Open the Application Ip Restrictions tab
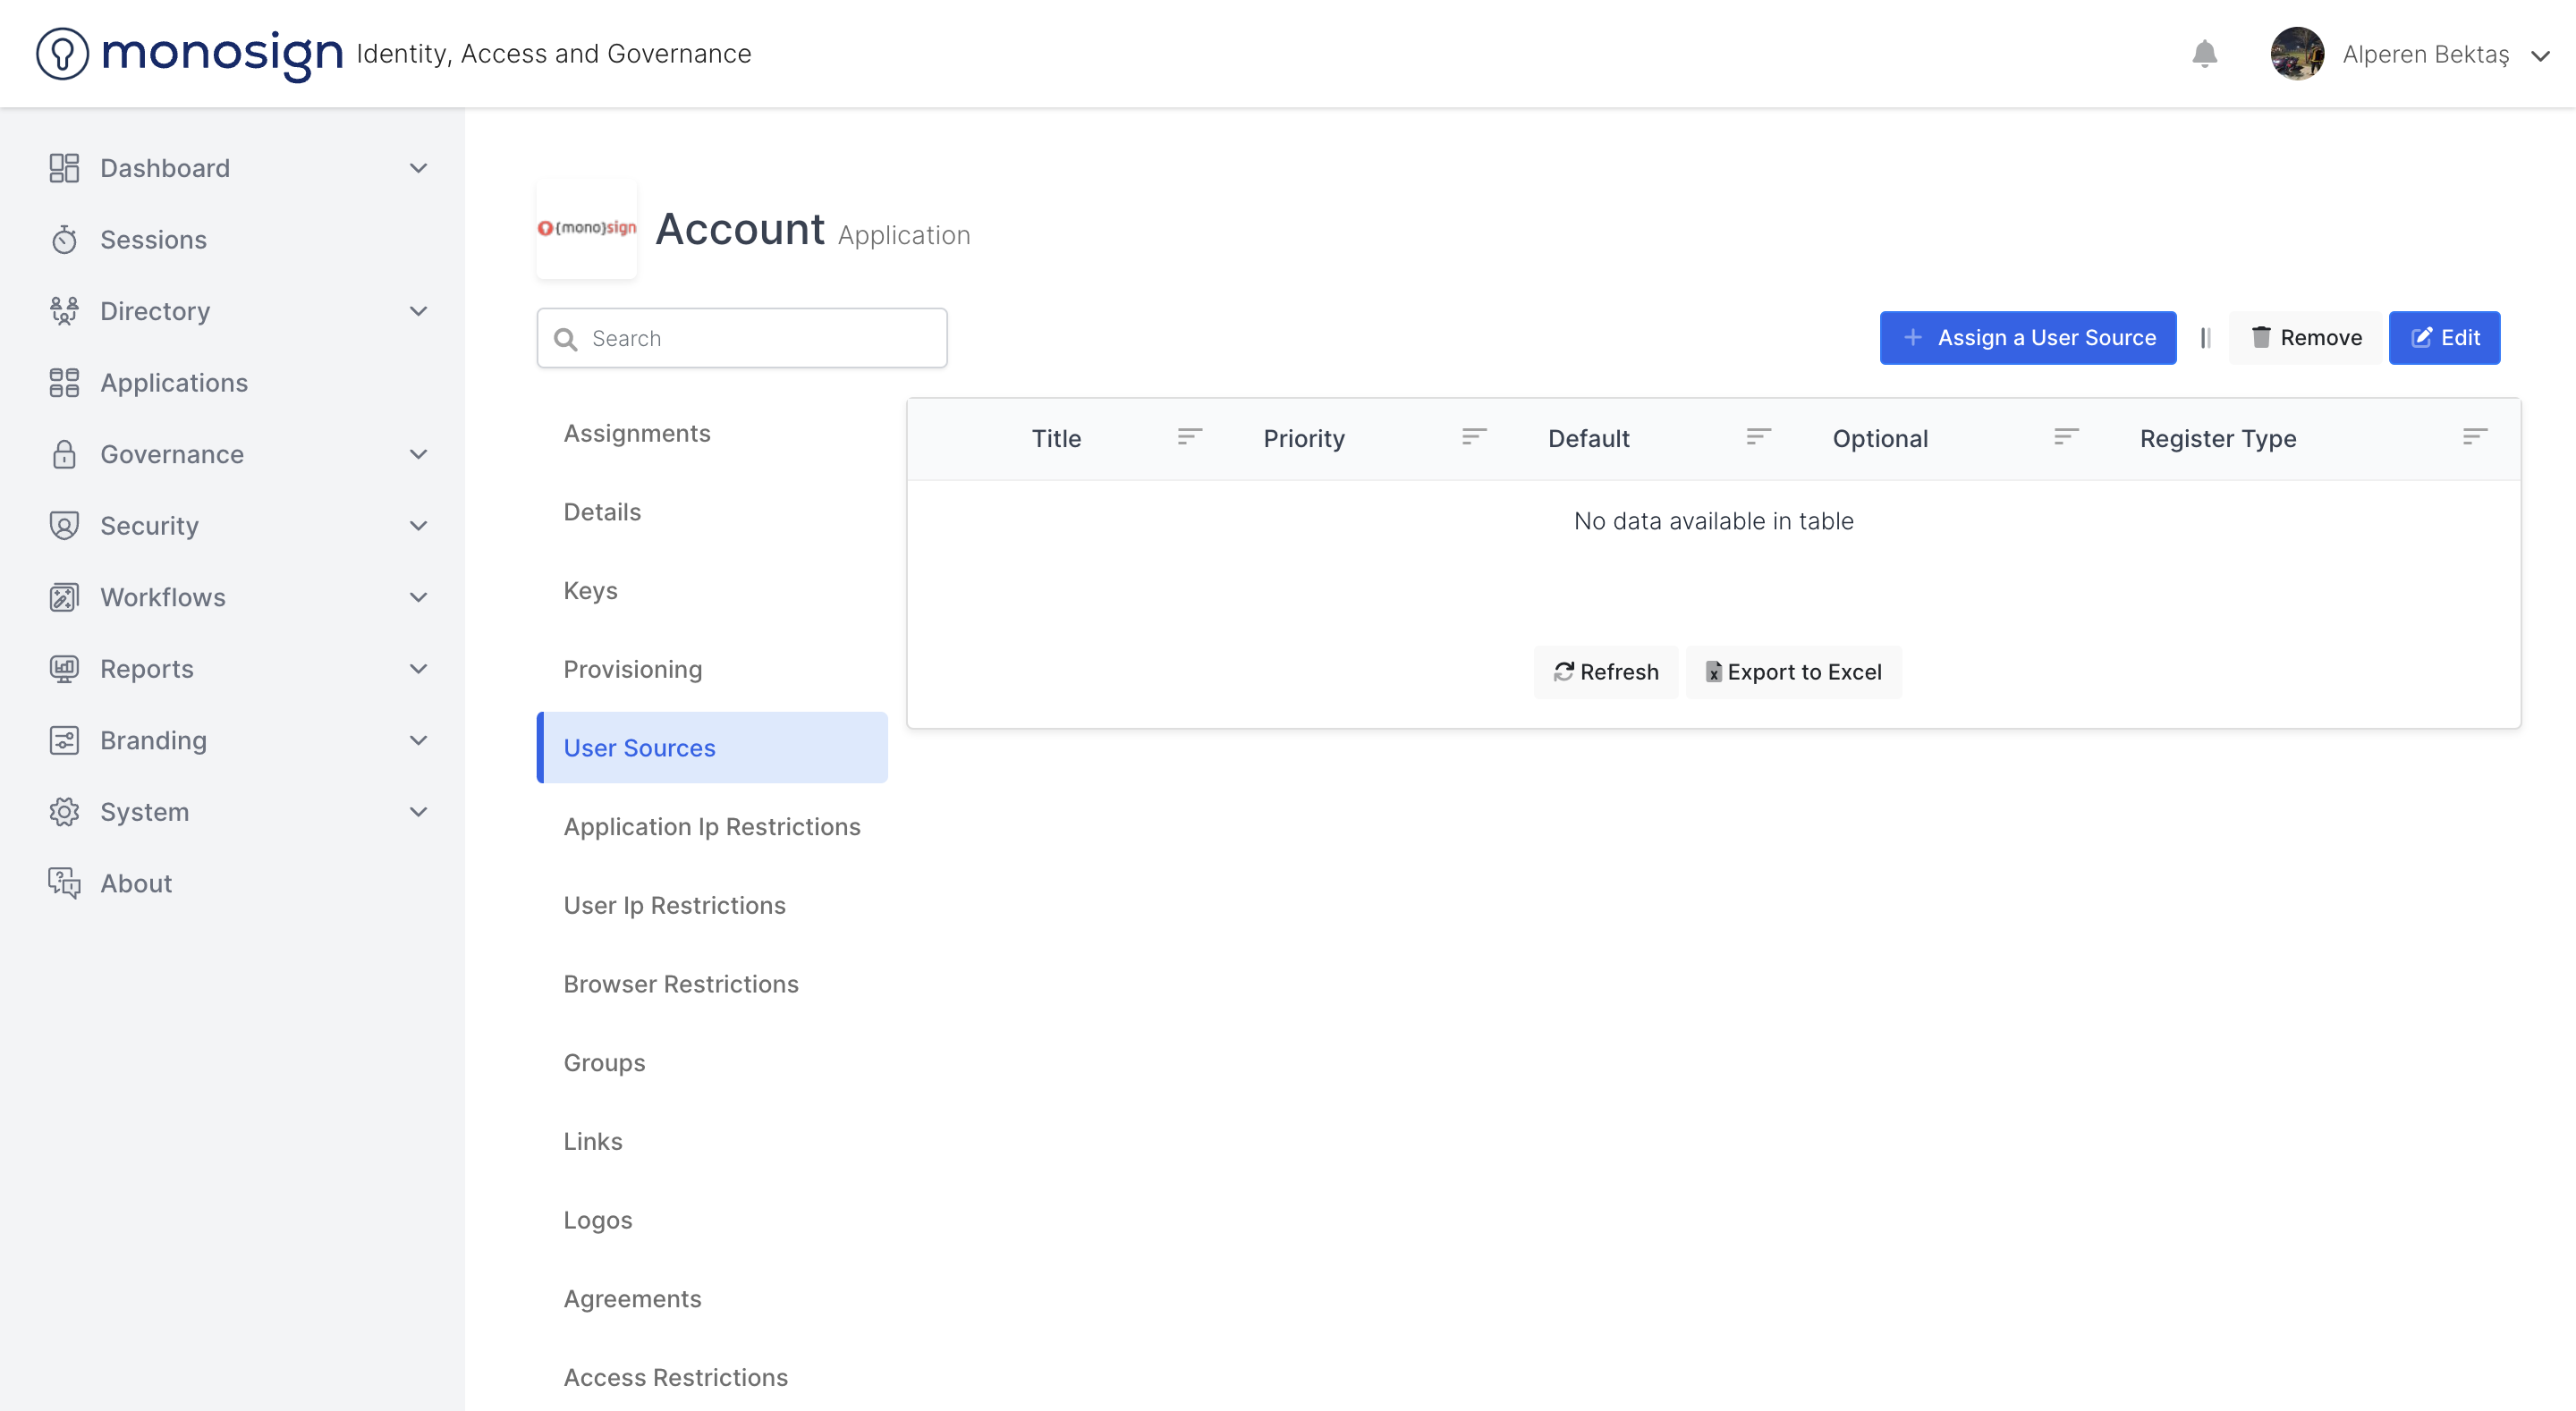Image resolution: width=2576 pixels, height=1411 pixels. tap(711, 827)
